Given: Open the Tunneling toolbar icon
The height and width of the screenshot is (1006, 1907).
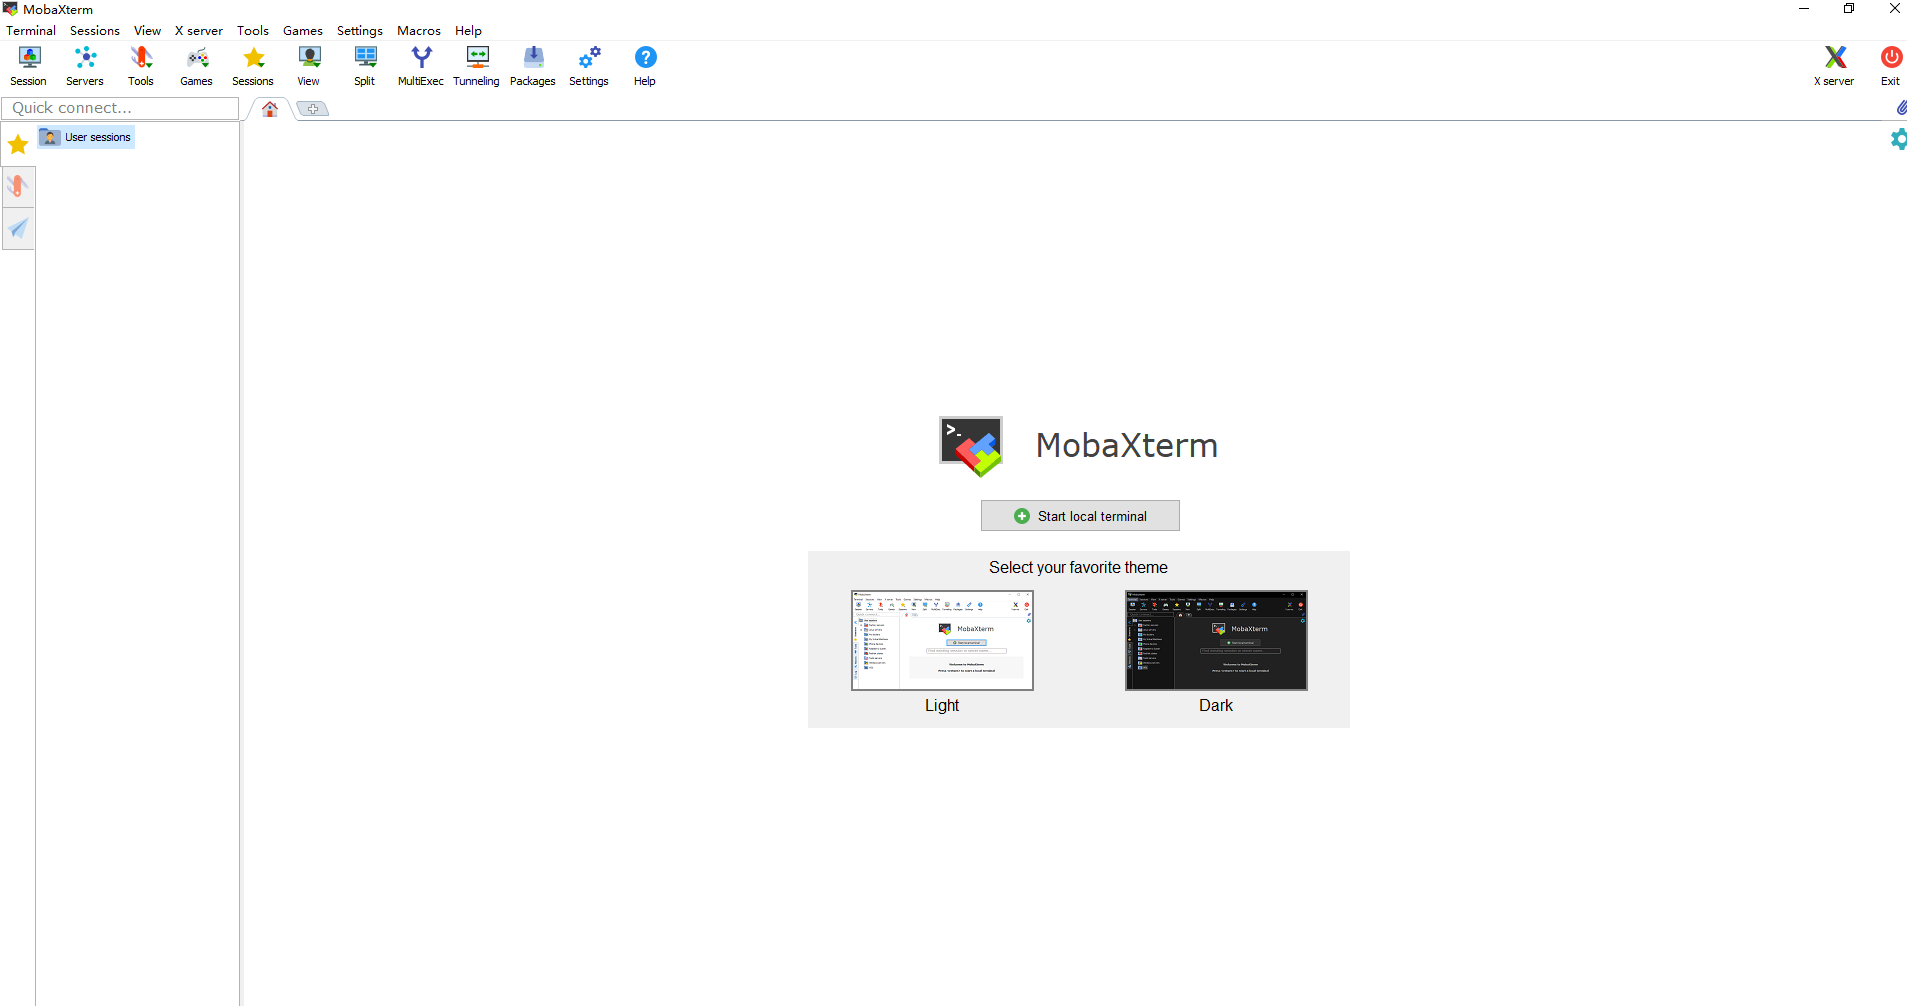Looking at the screenshot, I should click(477, 66).
